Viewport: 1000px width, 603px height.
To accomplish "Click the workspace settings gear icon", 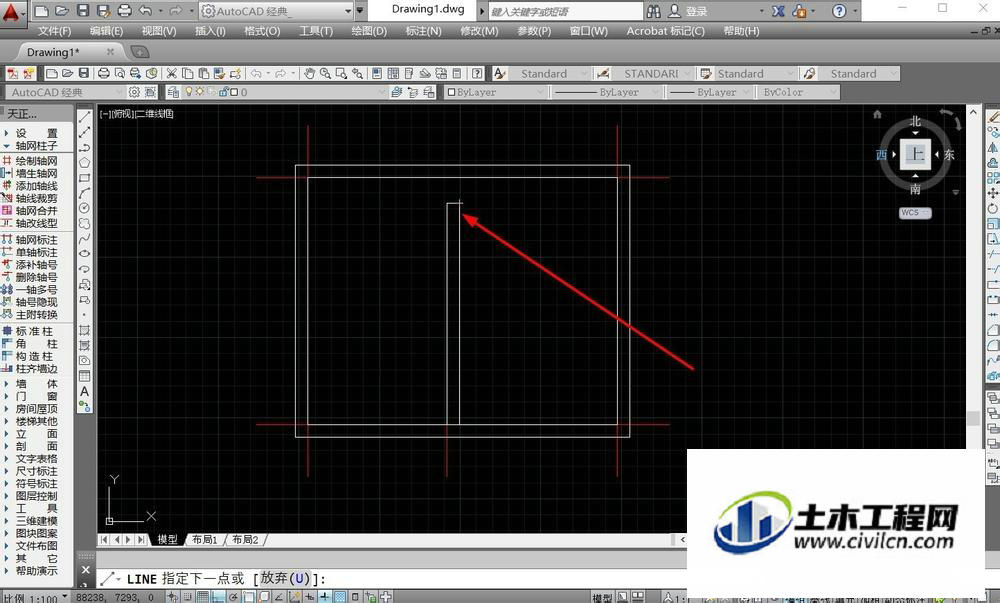I will point(134,92).
